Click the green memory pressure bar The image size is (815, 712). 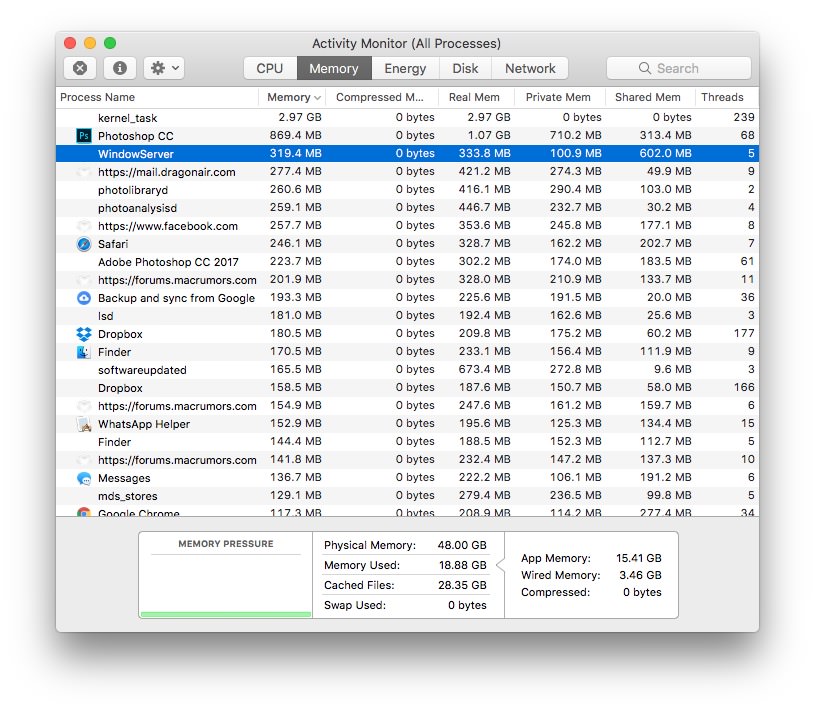point(226,614)
